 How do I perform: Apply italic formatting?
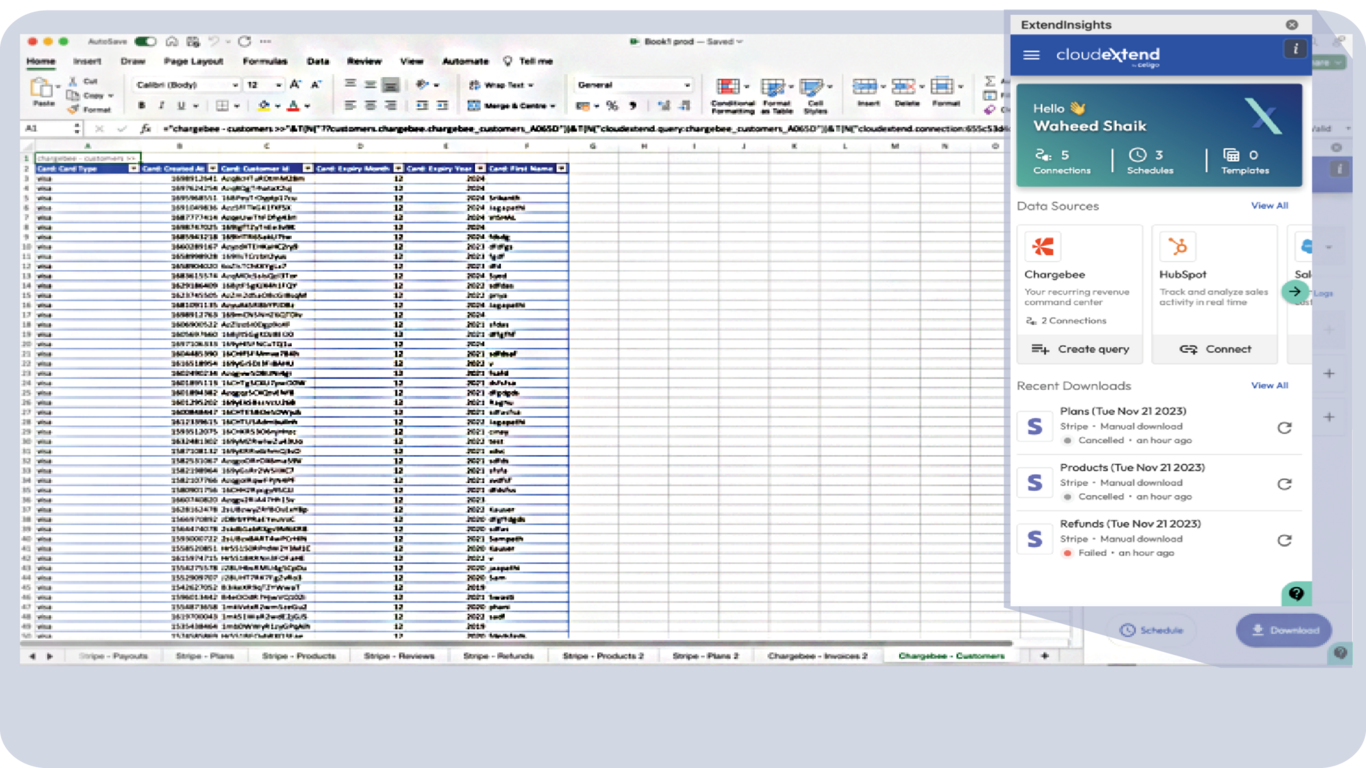coord(161,105)
